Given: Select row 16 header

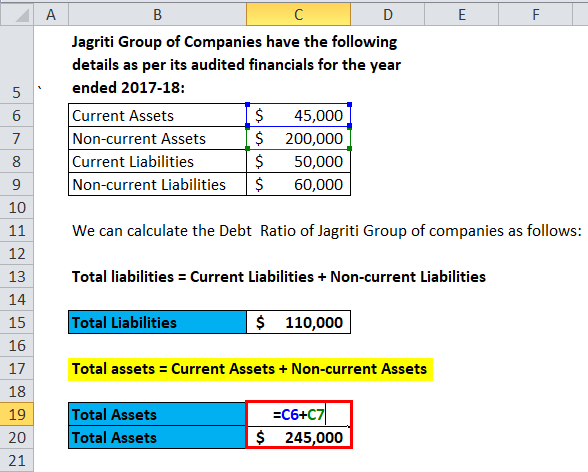Looking at the screenshot, I should (x=16, y=346).
